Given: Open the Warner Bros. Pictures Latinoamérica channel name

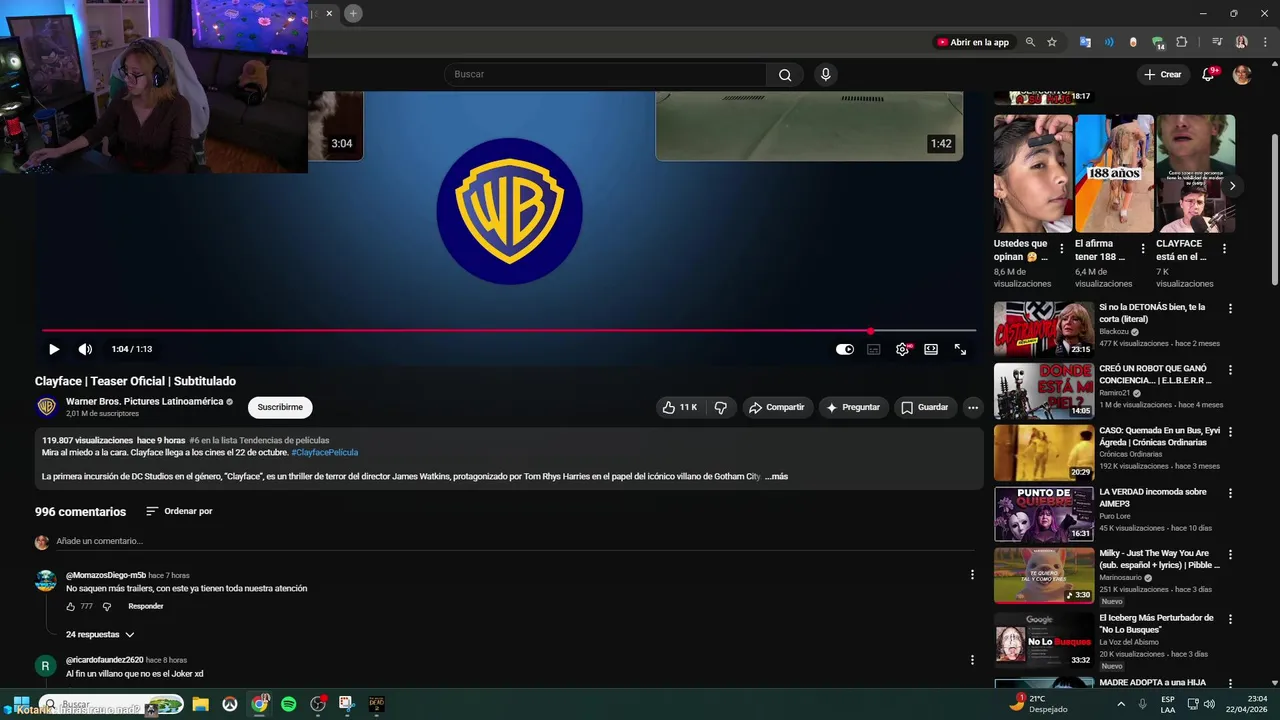Looking at the screenshot, I should tap(145, 401).
